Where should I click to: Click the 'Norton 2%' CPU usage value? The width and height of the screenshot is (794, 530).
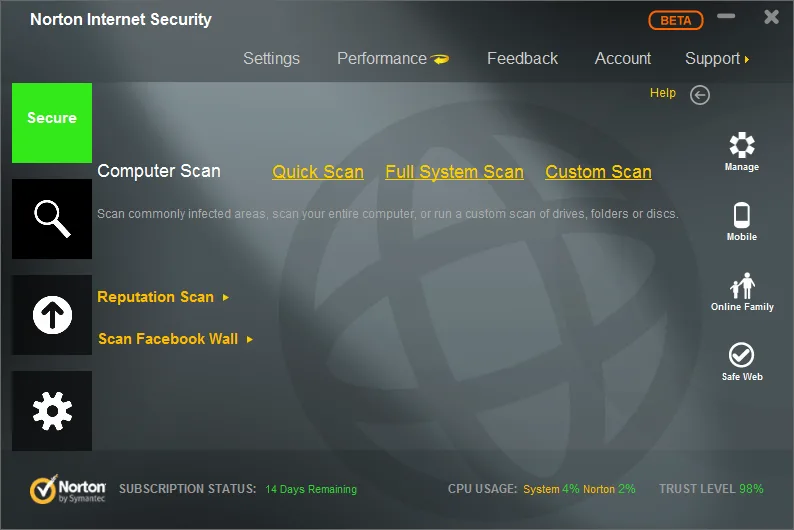(609, 489)
